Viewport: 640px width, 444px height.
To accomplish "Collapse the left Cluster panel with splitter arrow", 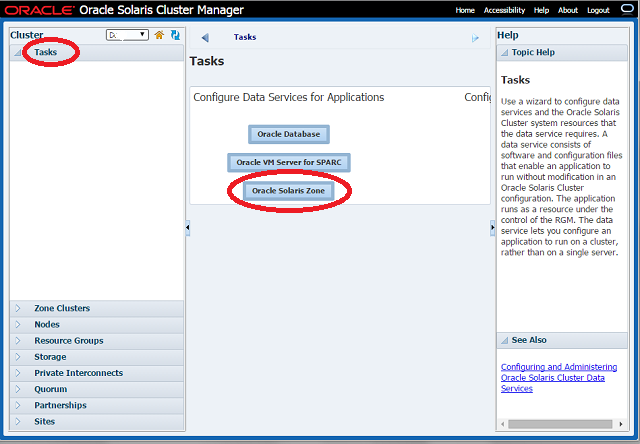I will [x=187, y=228].
